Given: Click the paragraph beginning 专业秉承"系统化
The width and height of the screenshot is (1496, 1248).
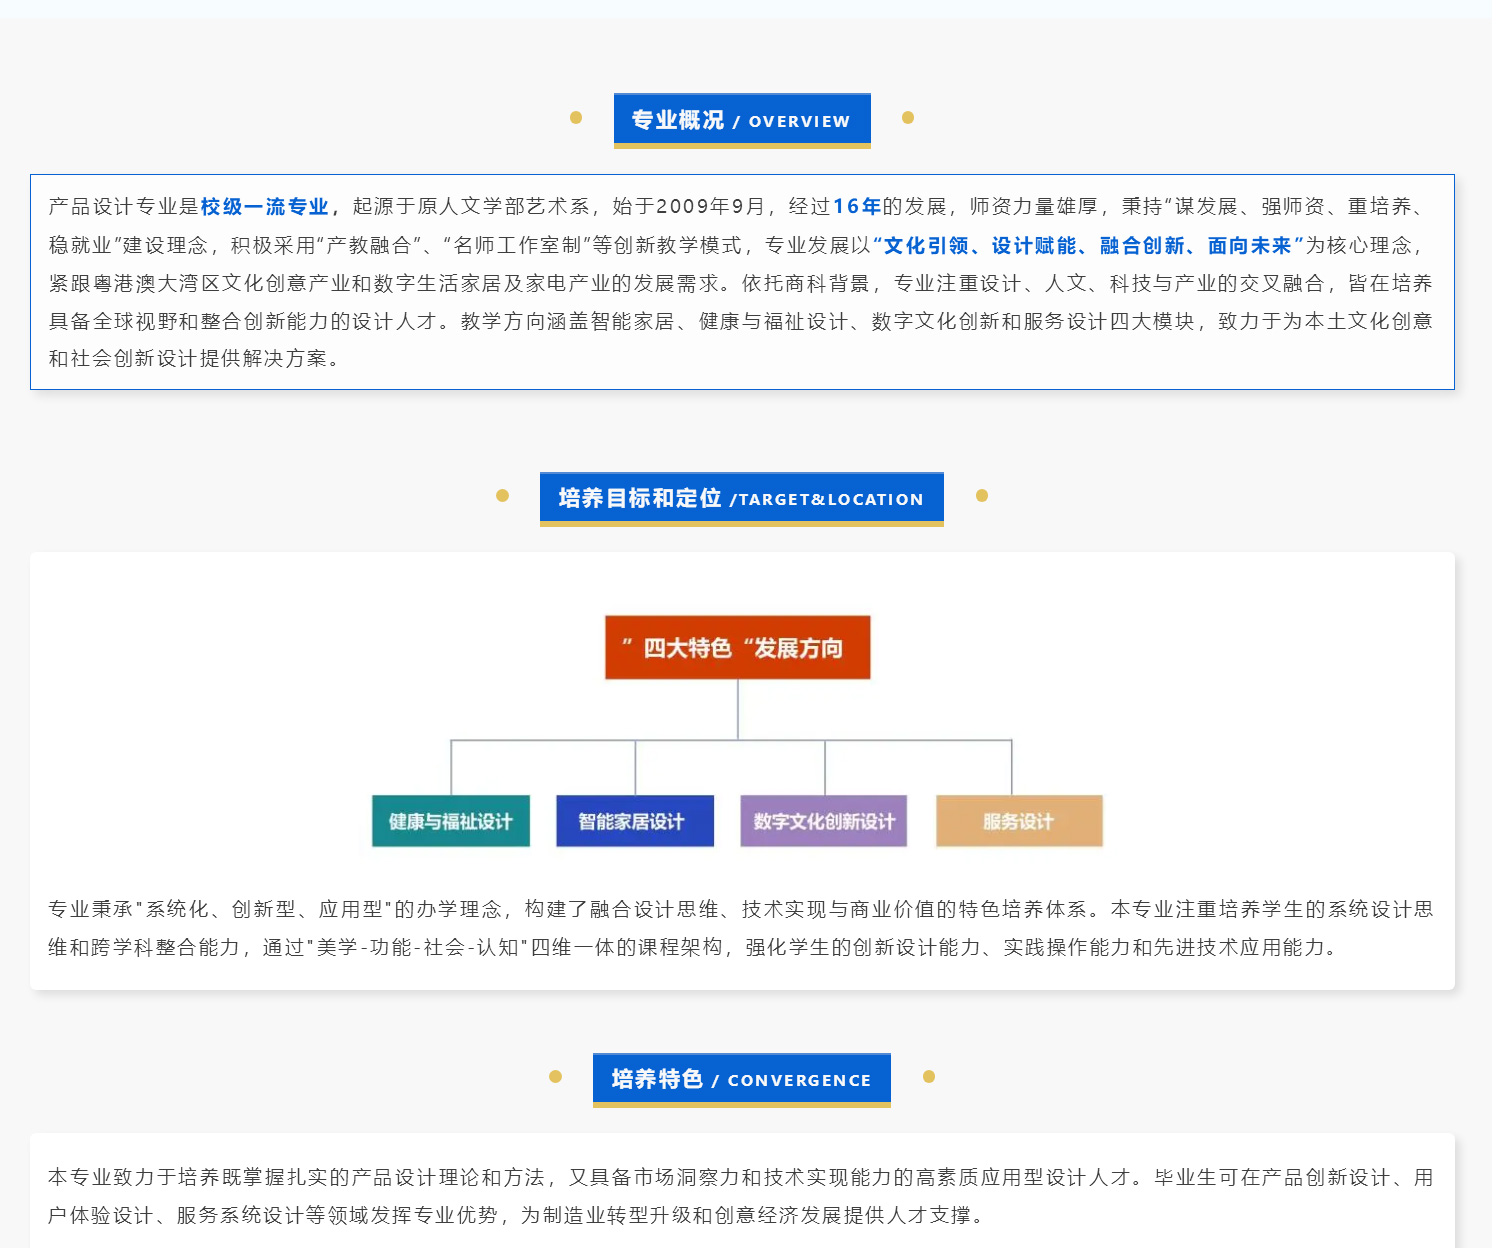Looking at the screenshot, I should (x=741, y=928).
